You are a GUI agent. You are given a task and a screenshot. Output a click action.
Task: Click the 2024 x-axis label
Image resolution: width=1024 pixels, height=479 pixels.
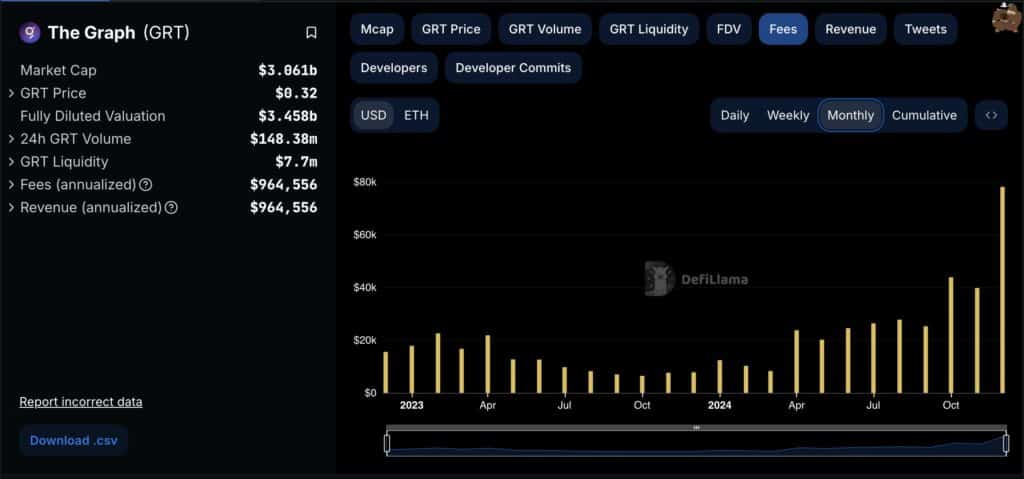(x=720, y=405)
